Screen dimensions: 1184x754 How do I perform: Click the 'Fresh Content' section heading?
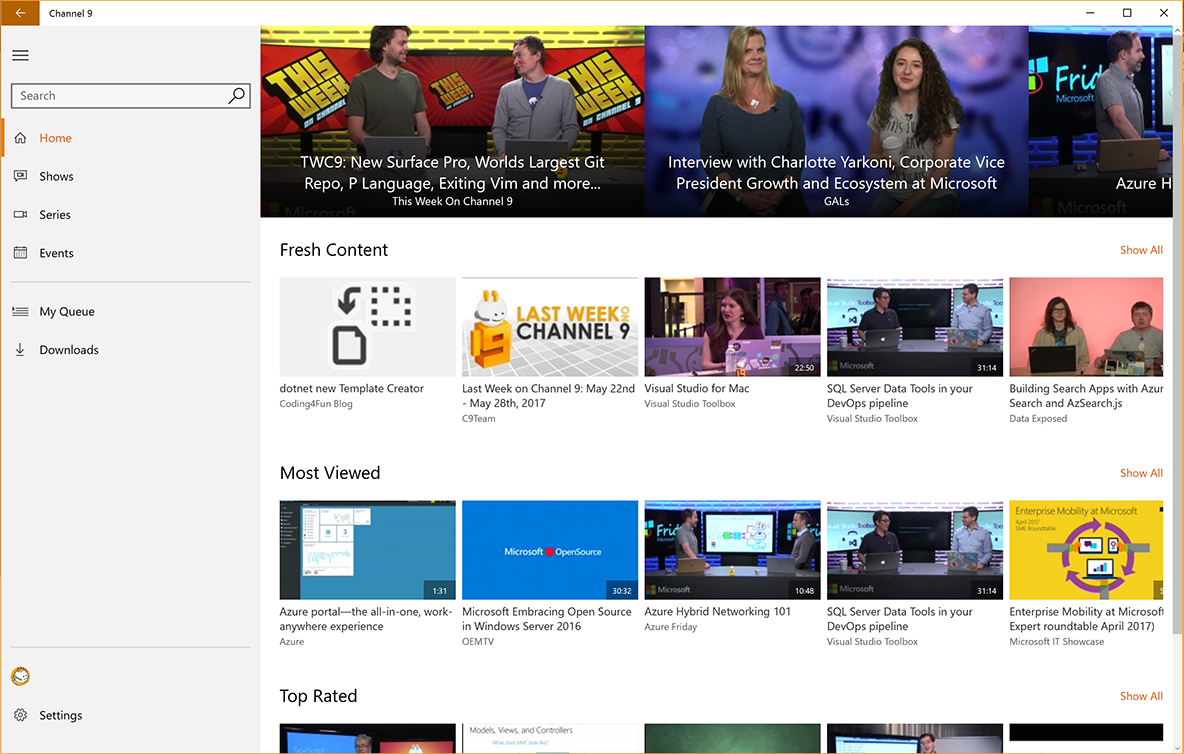[x=334, y=250]
